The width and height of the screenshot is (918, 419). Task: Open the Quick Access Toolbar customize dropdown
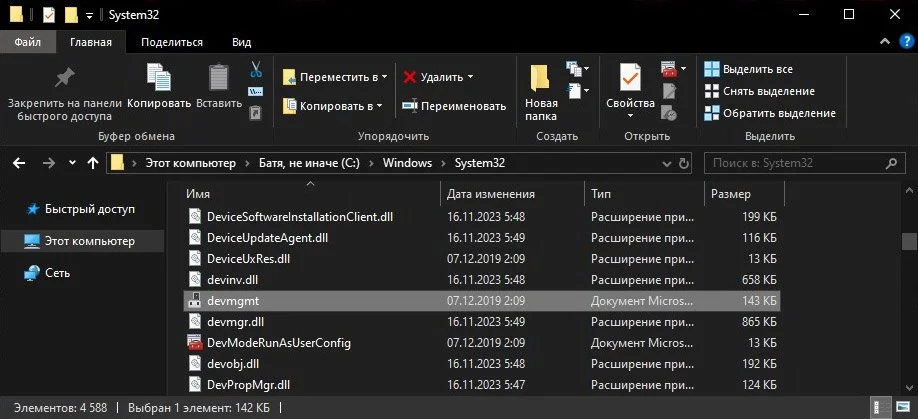pyautogui.click(x=89, y=15)
